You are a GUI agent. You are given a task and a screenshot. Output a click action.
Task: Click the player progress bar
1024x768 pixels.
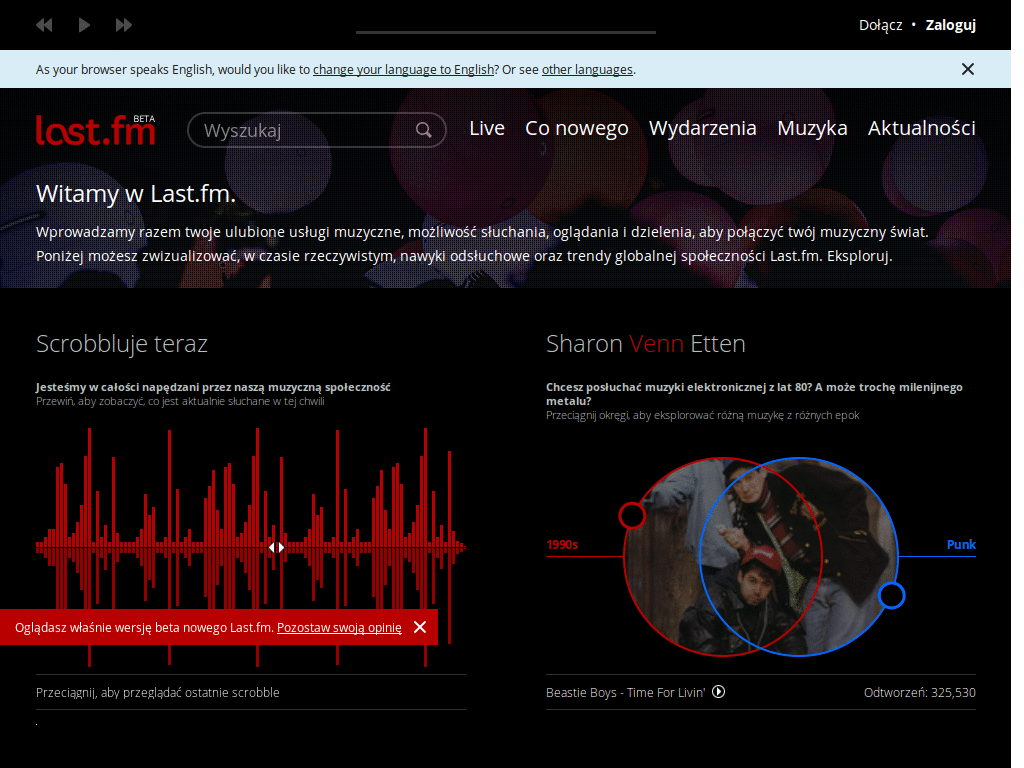(505, 31)
